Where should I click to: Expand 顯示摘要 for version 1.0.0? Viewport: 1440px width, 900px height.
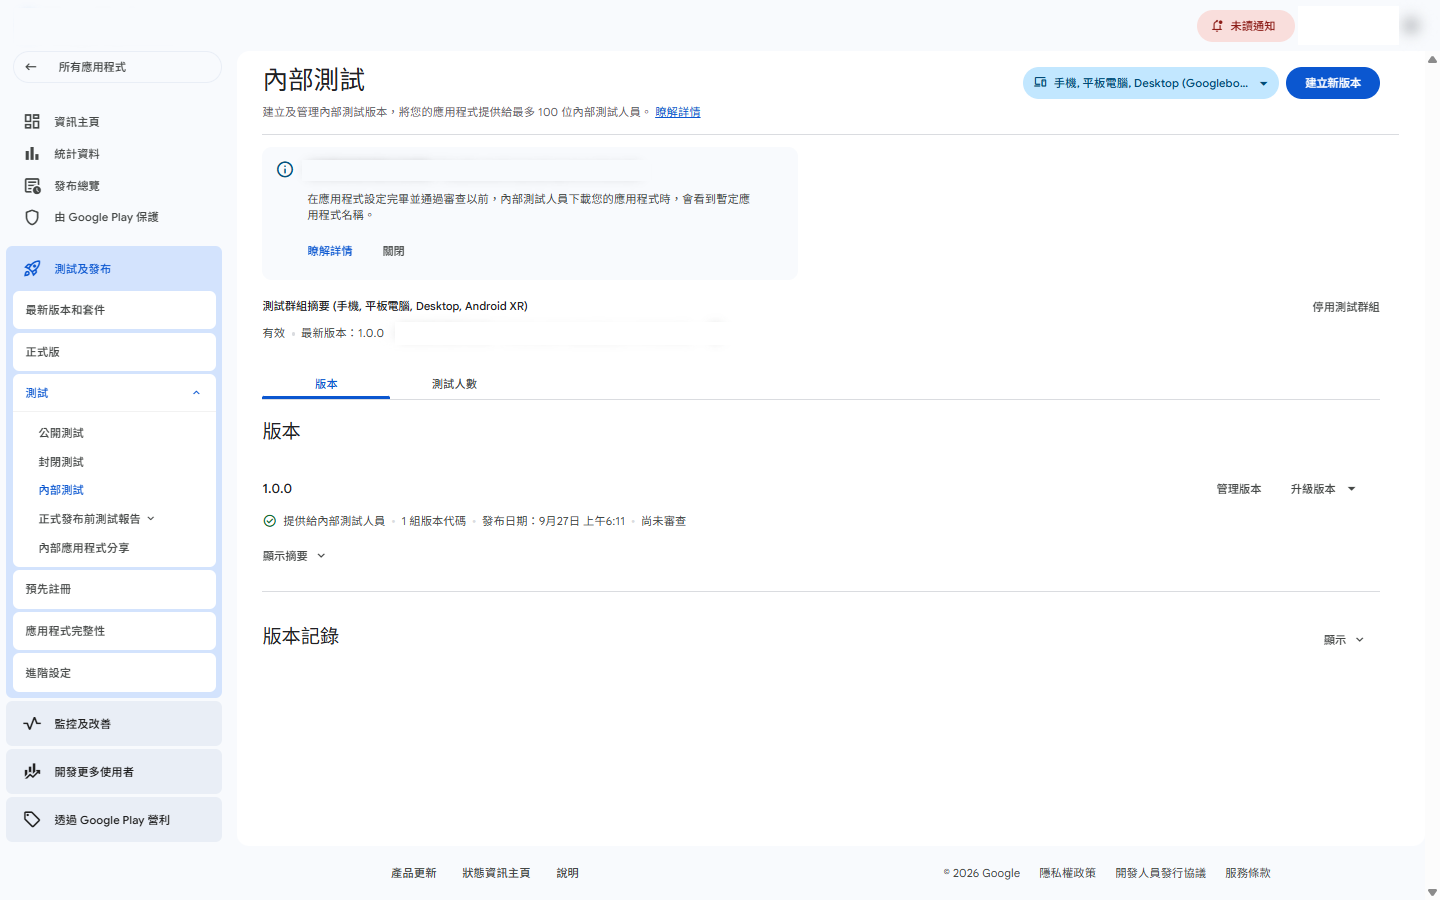[294, 556]
